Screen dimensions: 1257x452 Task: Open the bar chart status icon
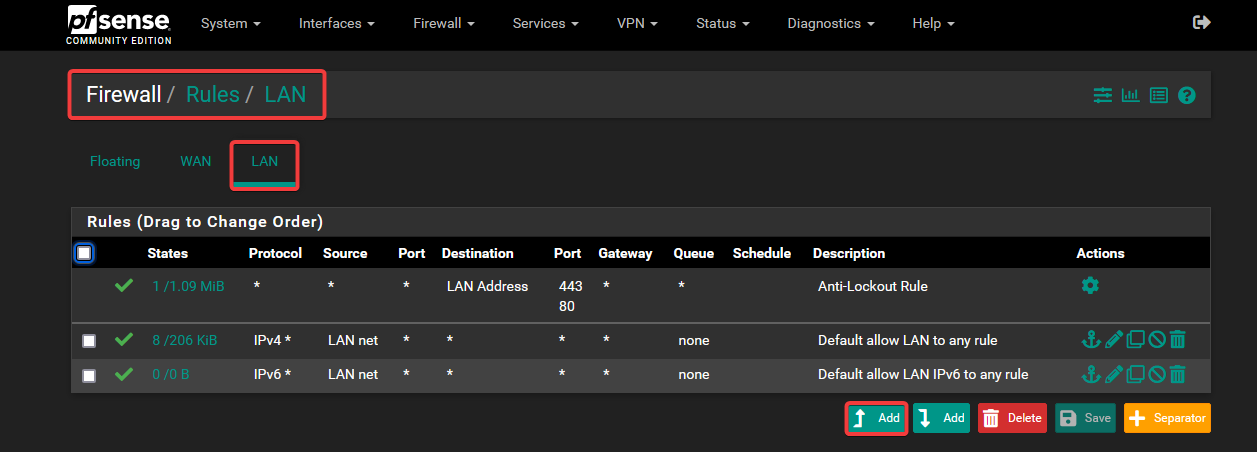(1130, 96)
